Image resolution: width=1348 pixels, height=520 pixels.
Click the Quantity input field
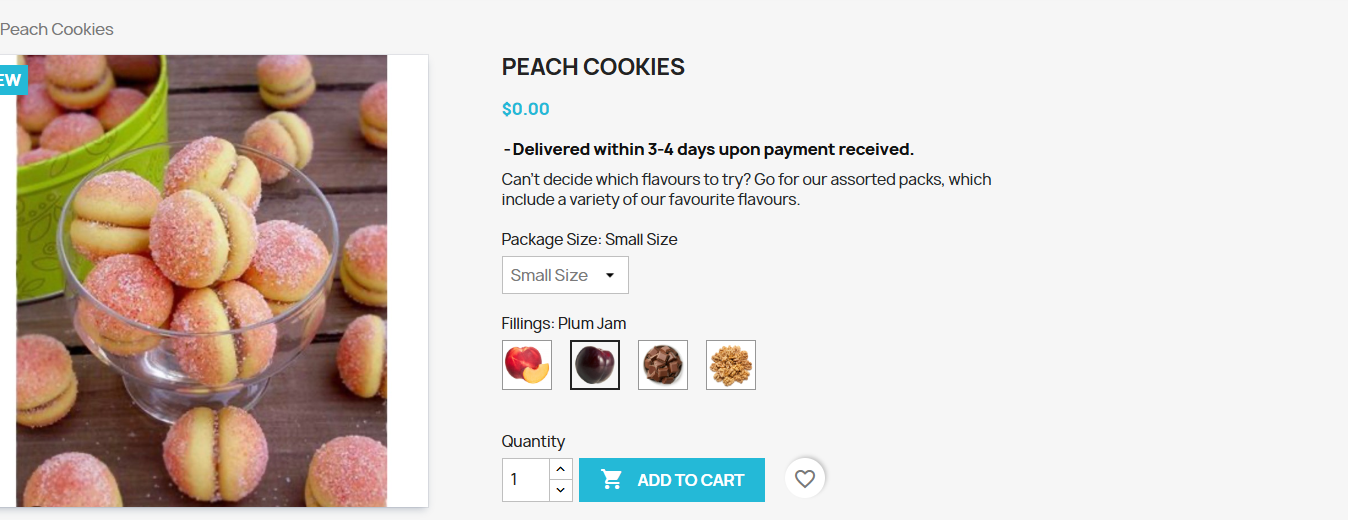(x=525, y=480)
